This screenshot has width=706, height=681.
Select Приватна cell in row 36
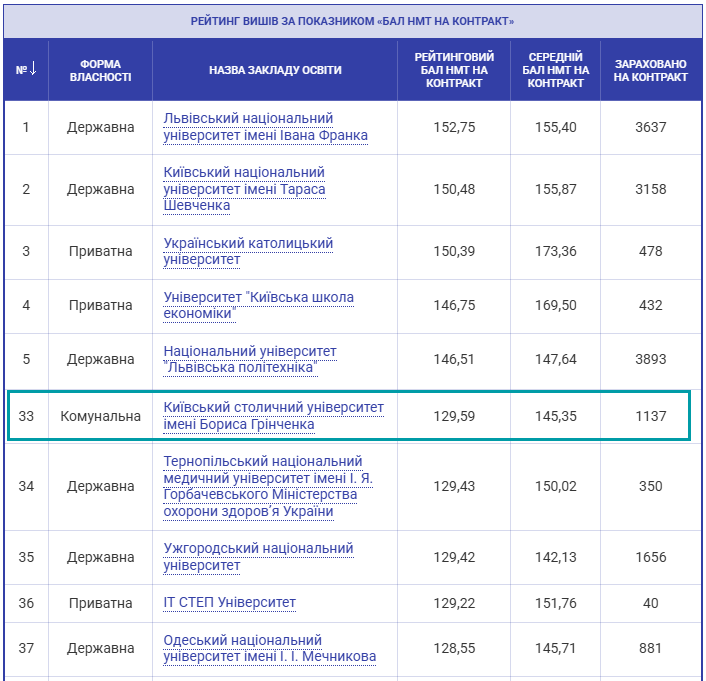100,604
